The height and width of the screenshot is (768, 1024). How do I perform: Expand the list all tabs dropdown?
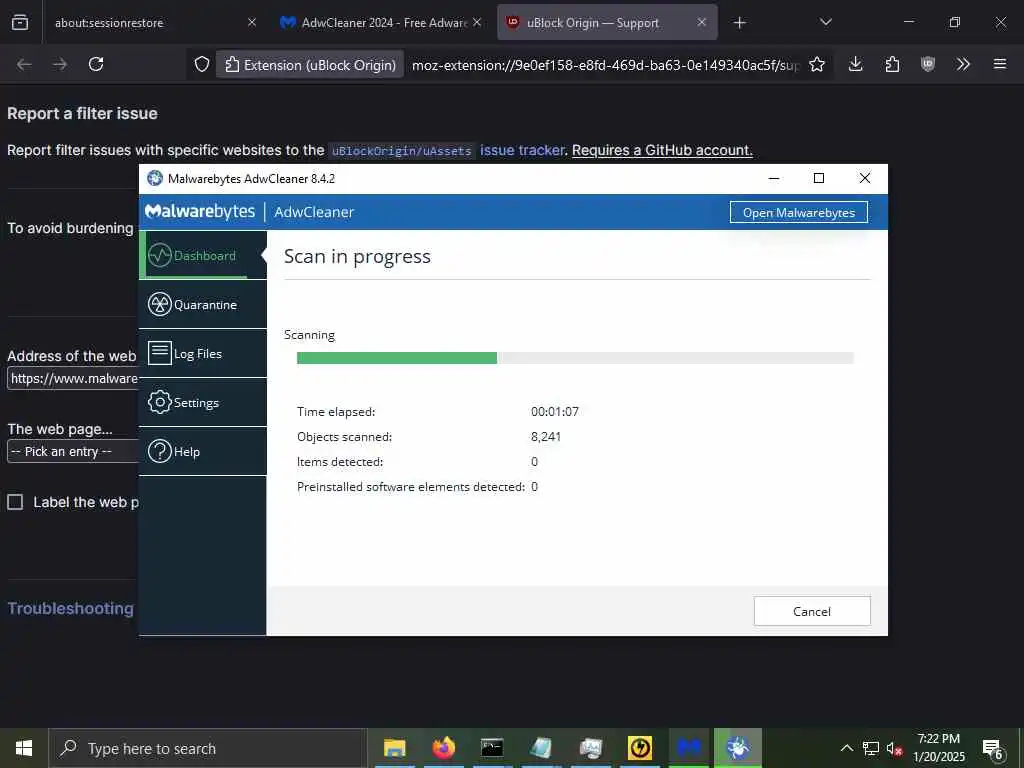(825, 22)
